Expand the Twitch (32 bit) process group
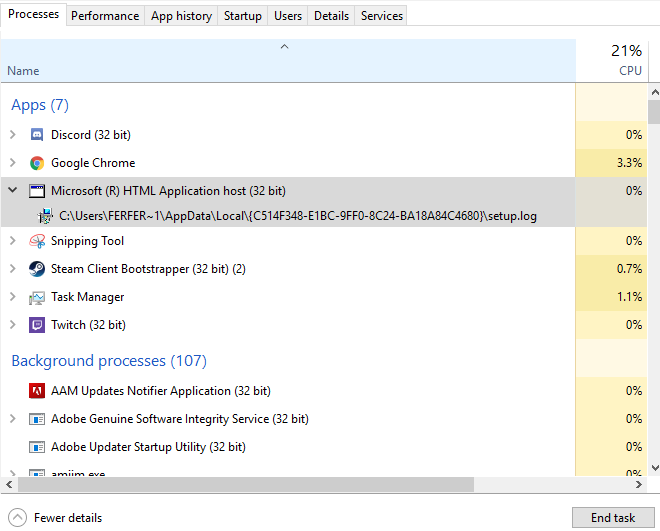660x531 pixels. [13, 324]
